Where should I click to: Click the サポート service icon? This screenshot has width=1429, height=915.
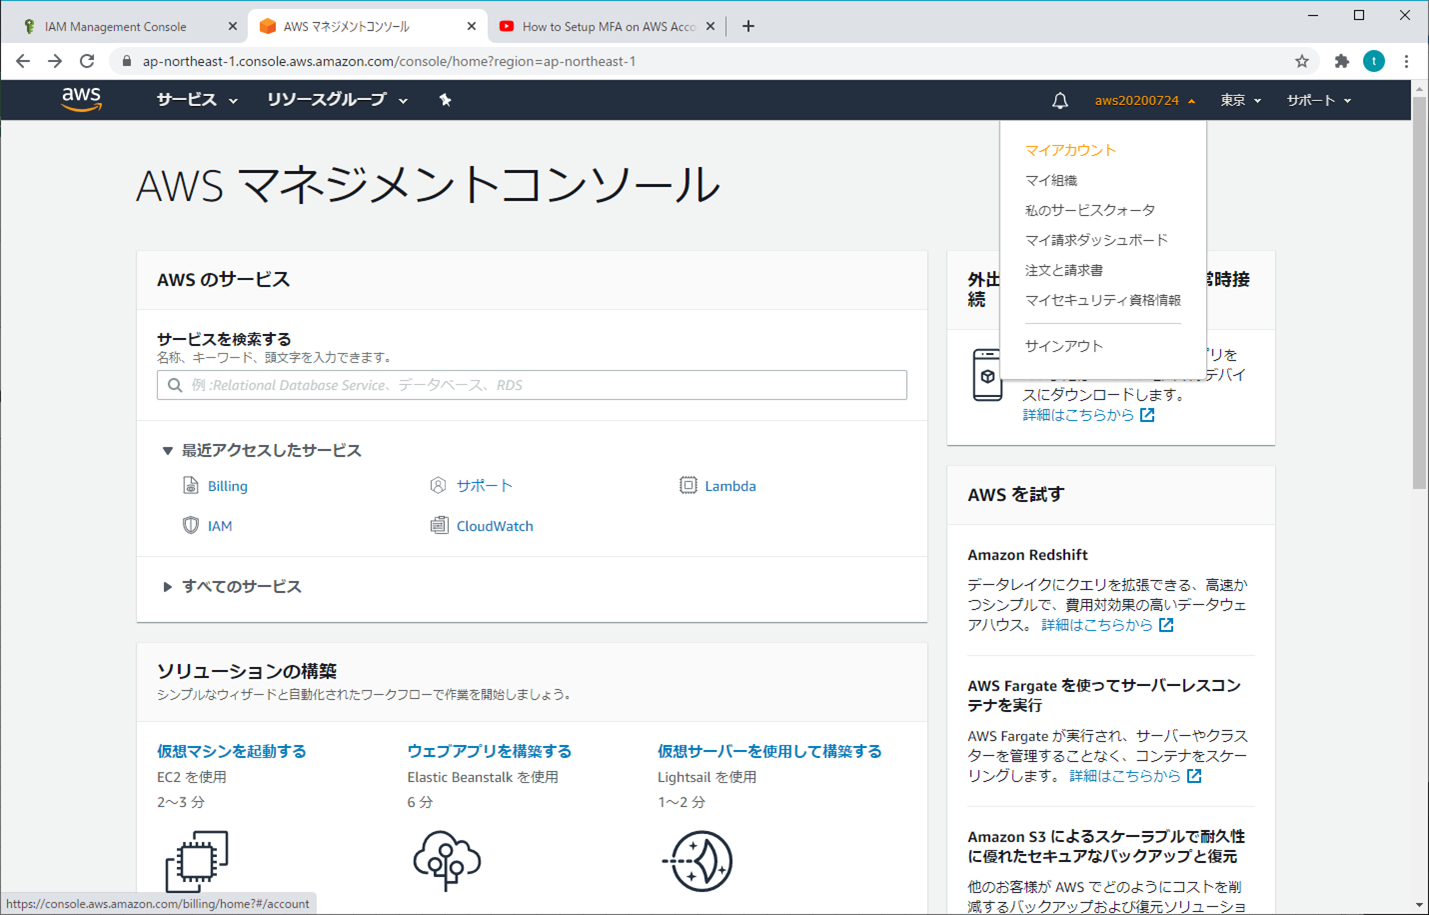click(438, 485)
